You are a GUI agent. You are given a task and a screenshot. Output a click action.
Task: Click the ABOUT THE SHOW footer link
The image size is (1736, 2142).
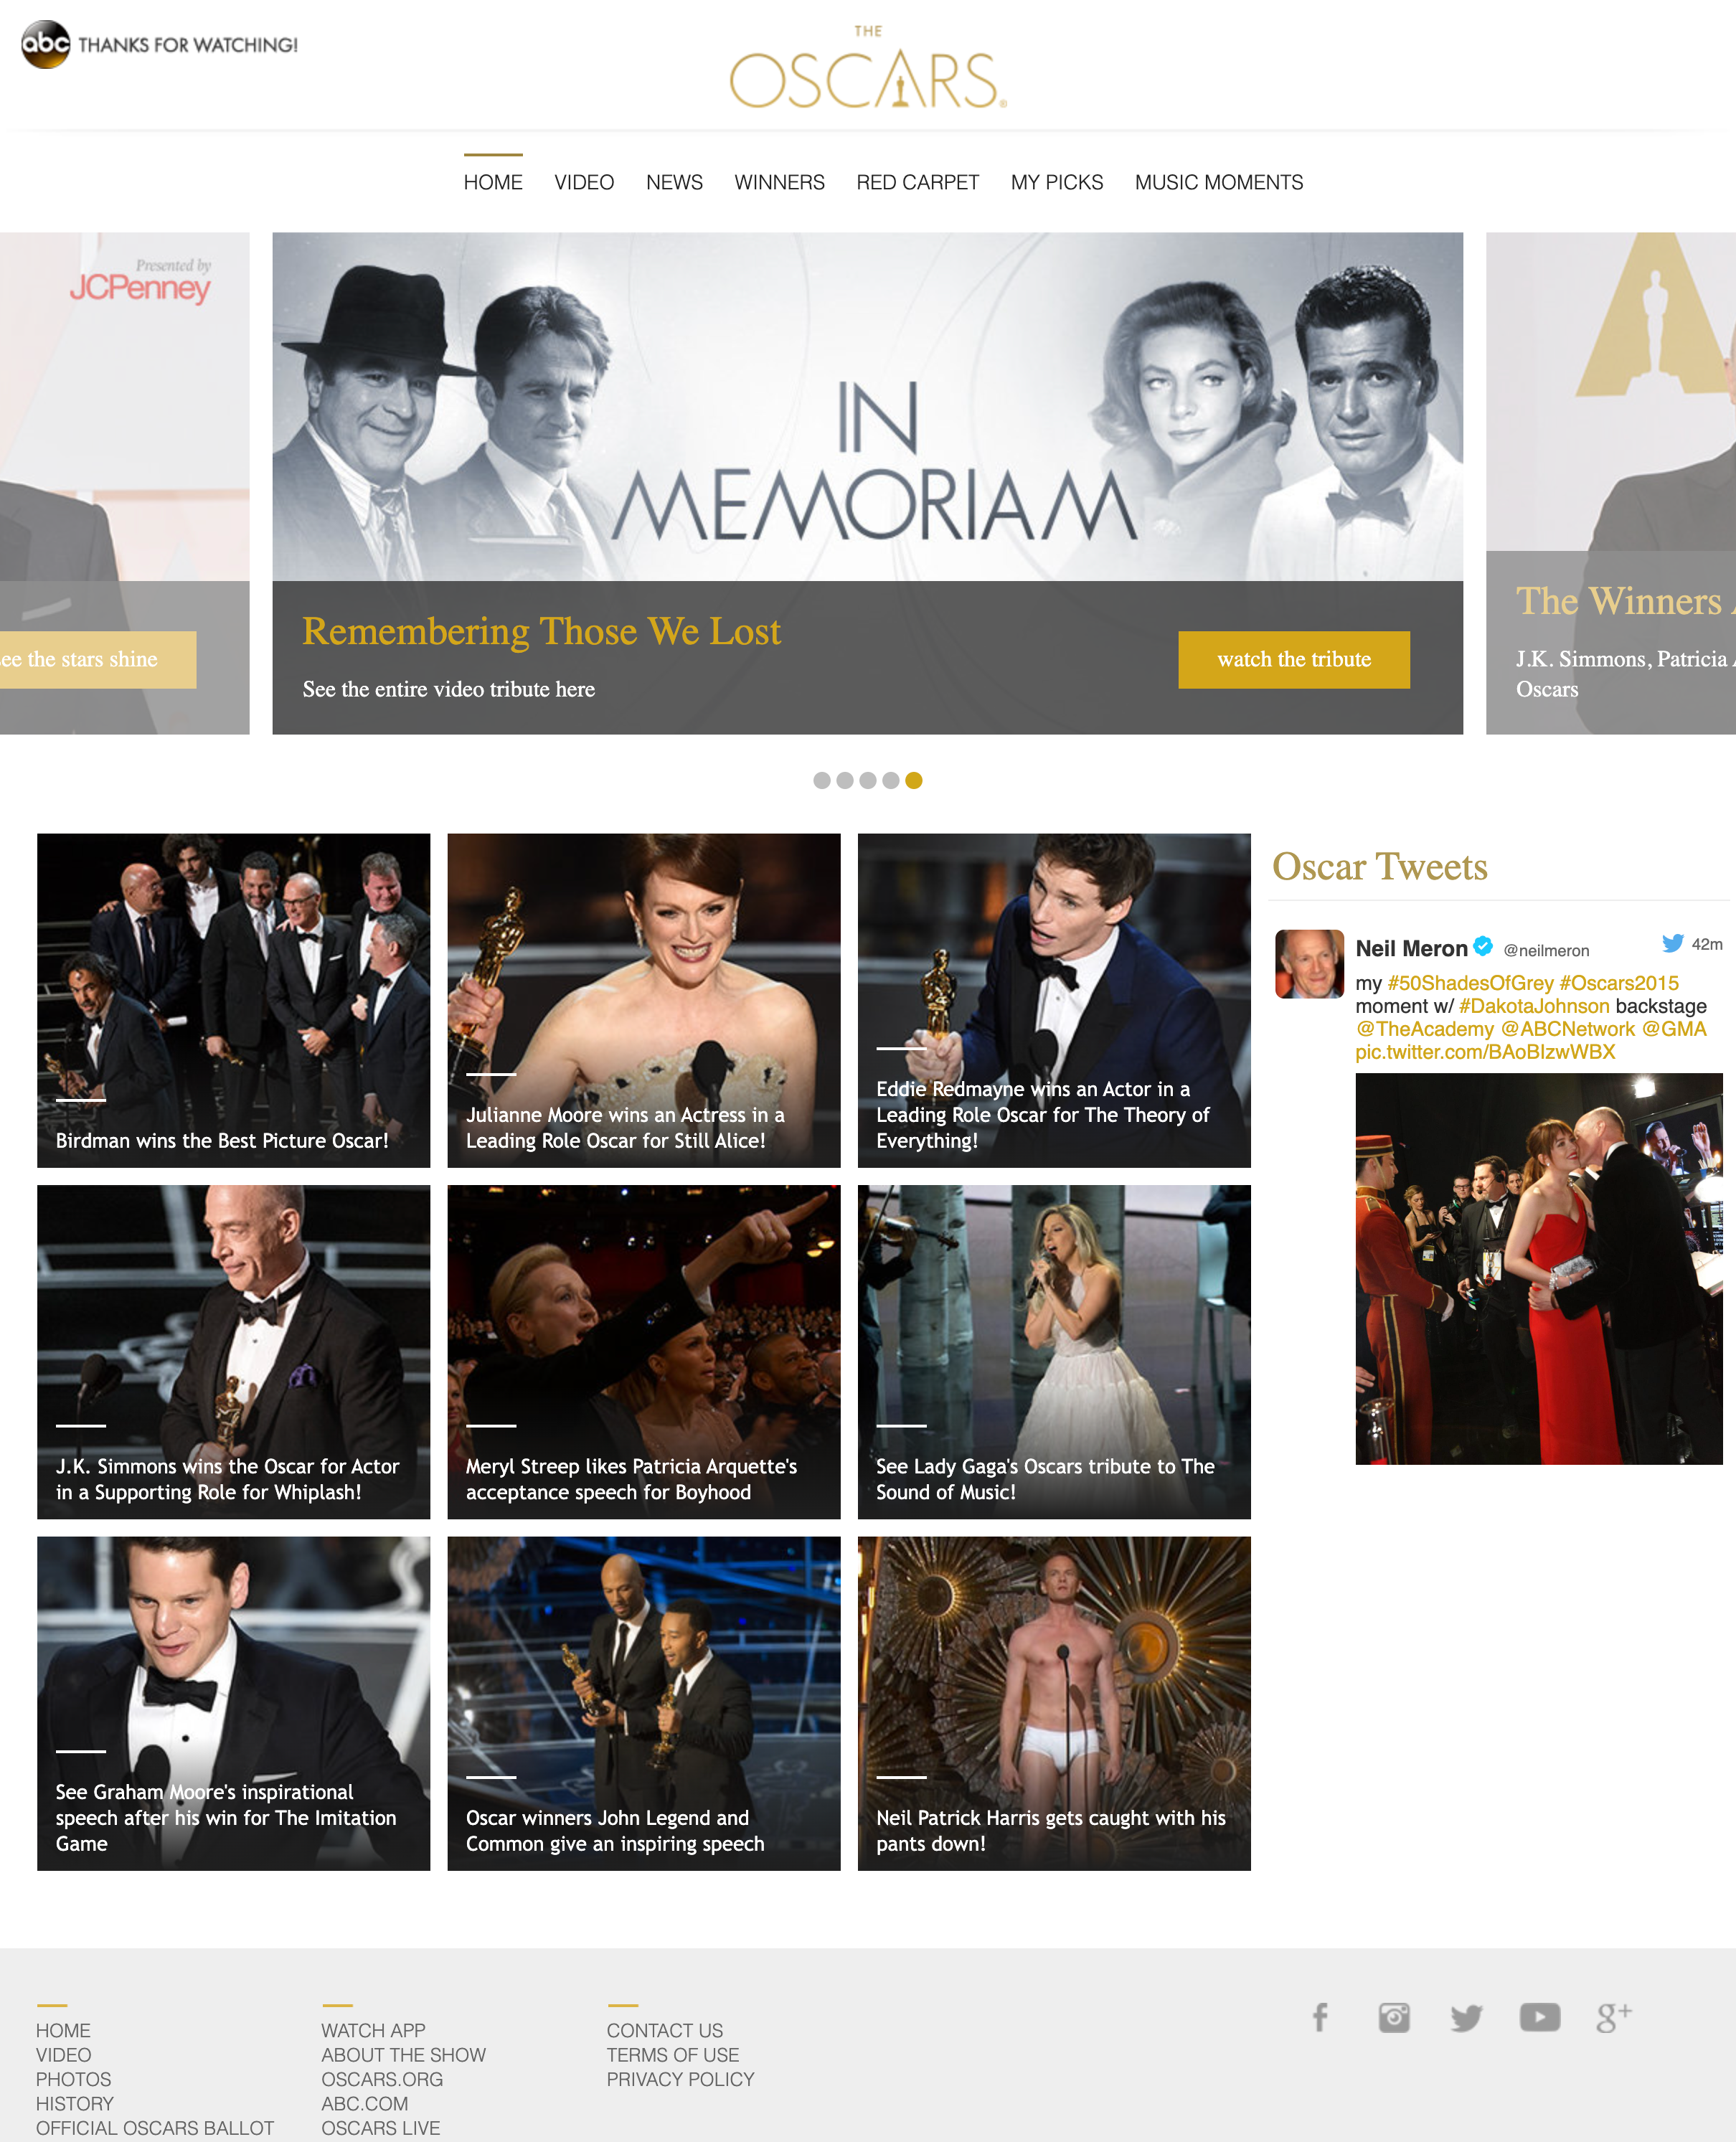(x=403, y=2054)
